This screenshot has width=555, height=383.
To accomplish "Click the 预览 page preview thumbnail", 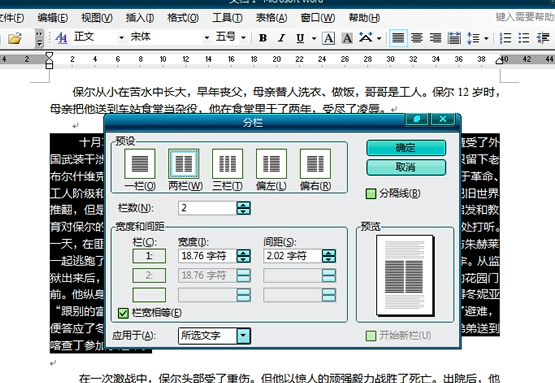I will pyautogui.click(x=405, y=275).
